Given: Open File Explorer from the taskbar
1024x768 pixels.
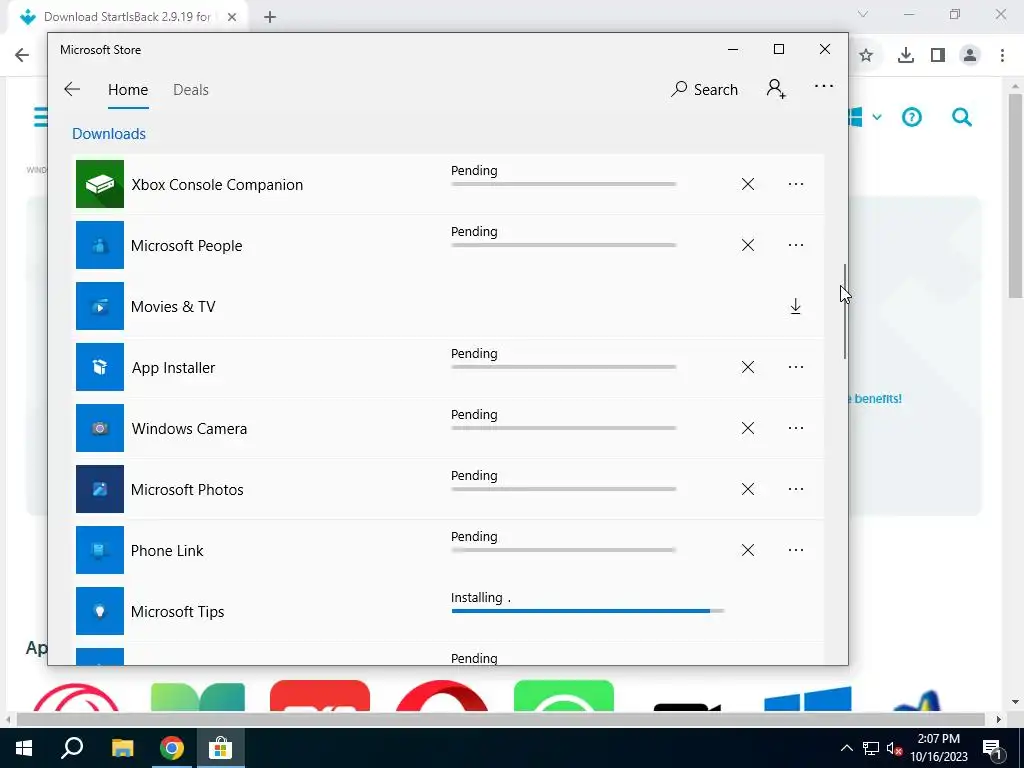Looking at the screenshot, I should pyautogui.click(x=122, y=748).
